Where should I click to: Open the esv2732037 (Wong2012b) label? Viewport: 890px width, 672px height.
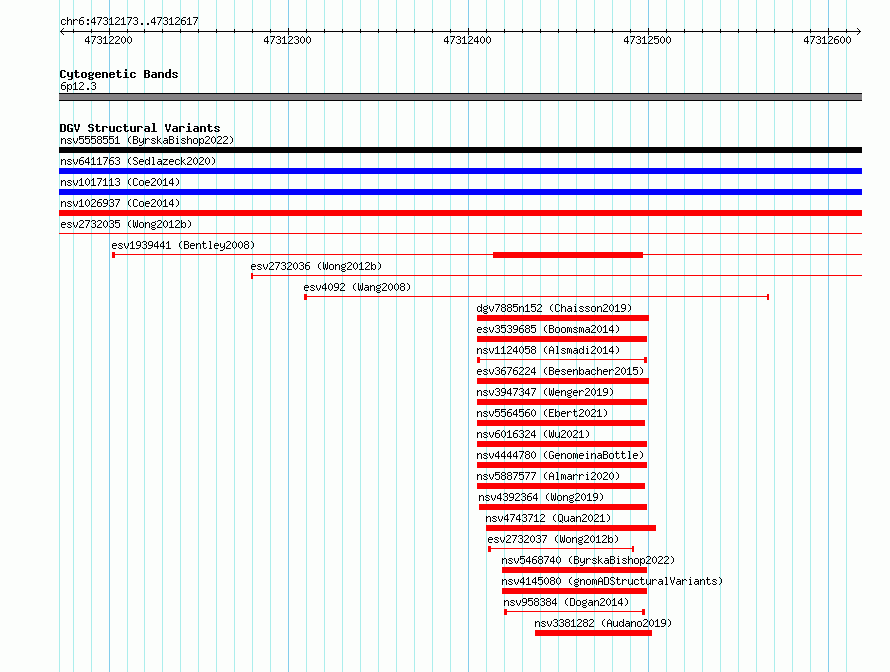click(553, 539)
